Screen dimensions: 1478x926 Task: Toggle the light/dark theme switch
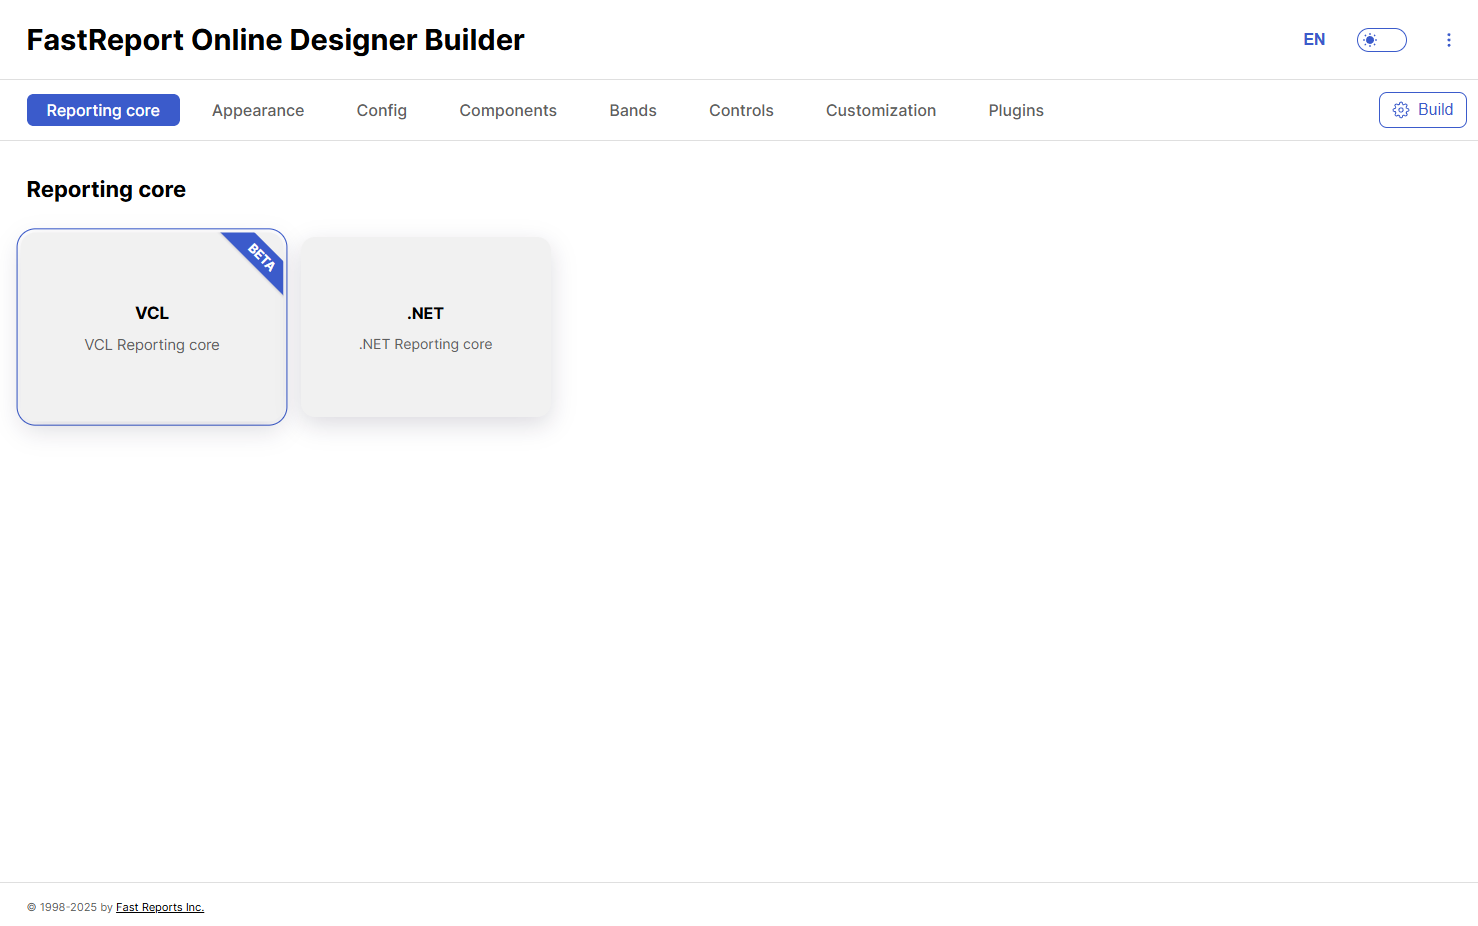click(1382, 40)
